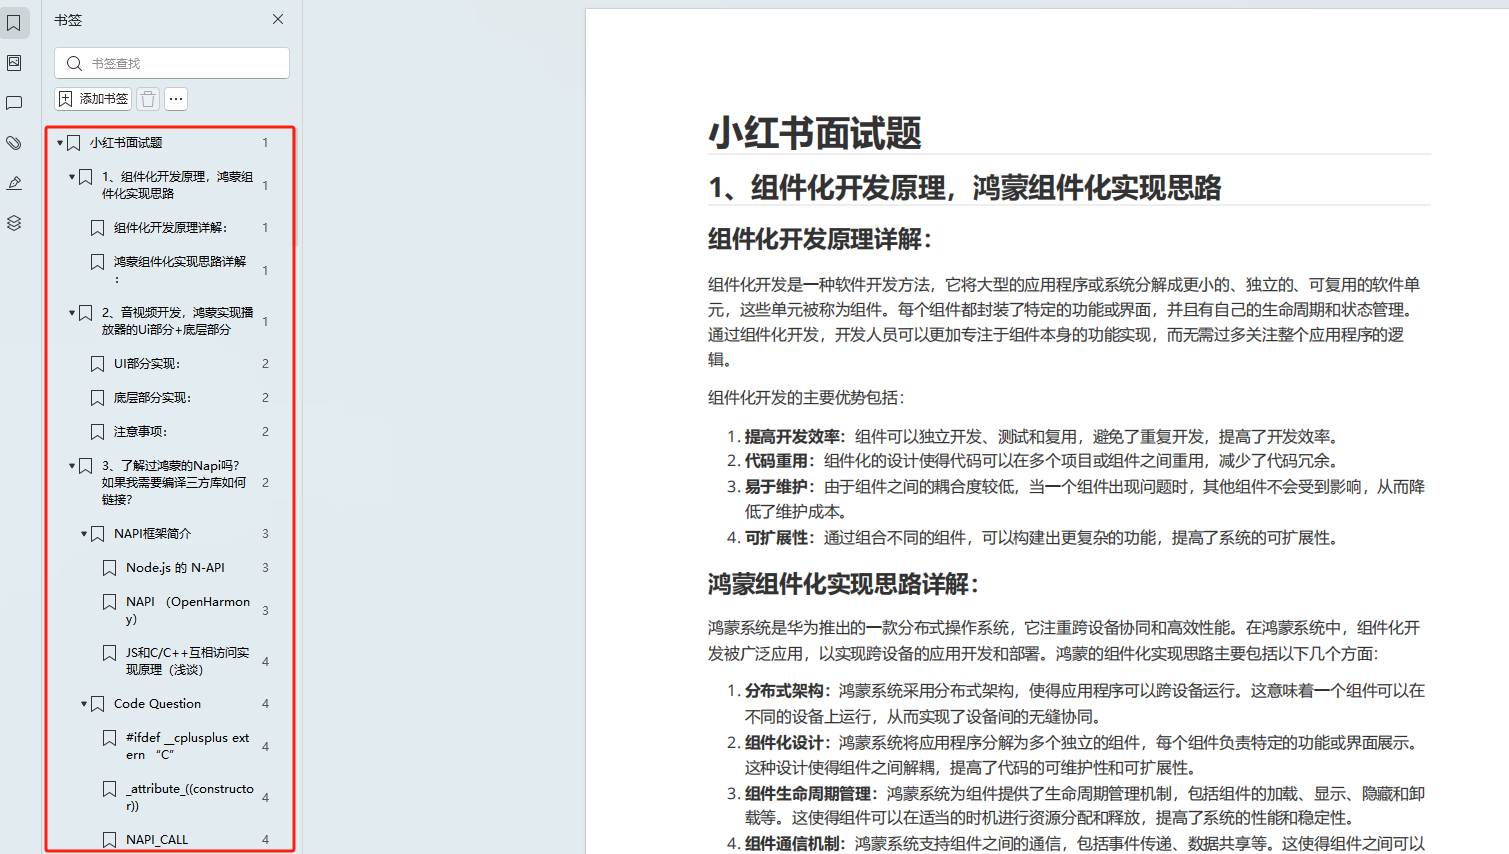Screen dimensions: 1509x854
Task: Click bookmark icon beside Node.js 的 N-API
Action: click(x=110, y=568)
